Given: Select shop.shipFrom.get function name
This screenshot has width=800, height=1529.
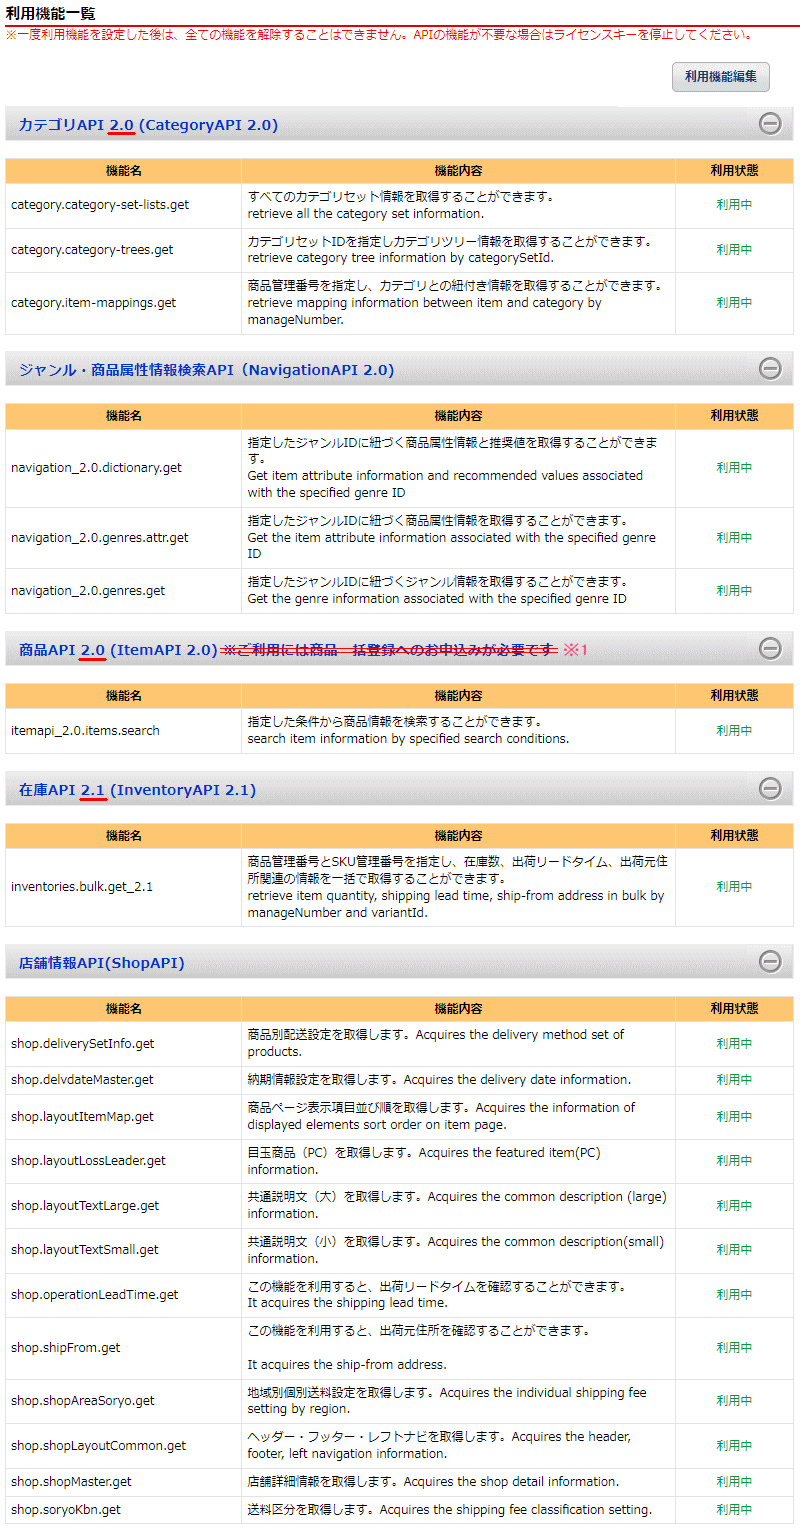Looking at the screenshot, I should (66, 1348).
